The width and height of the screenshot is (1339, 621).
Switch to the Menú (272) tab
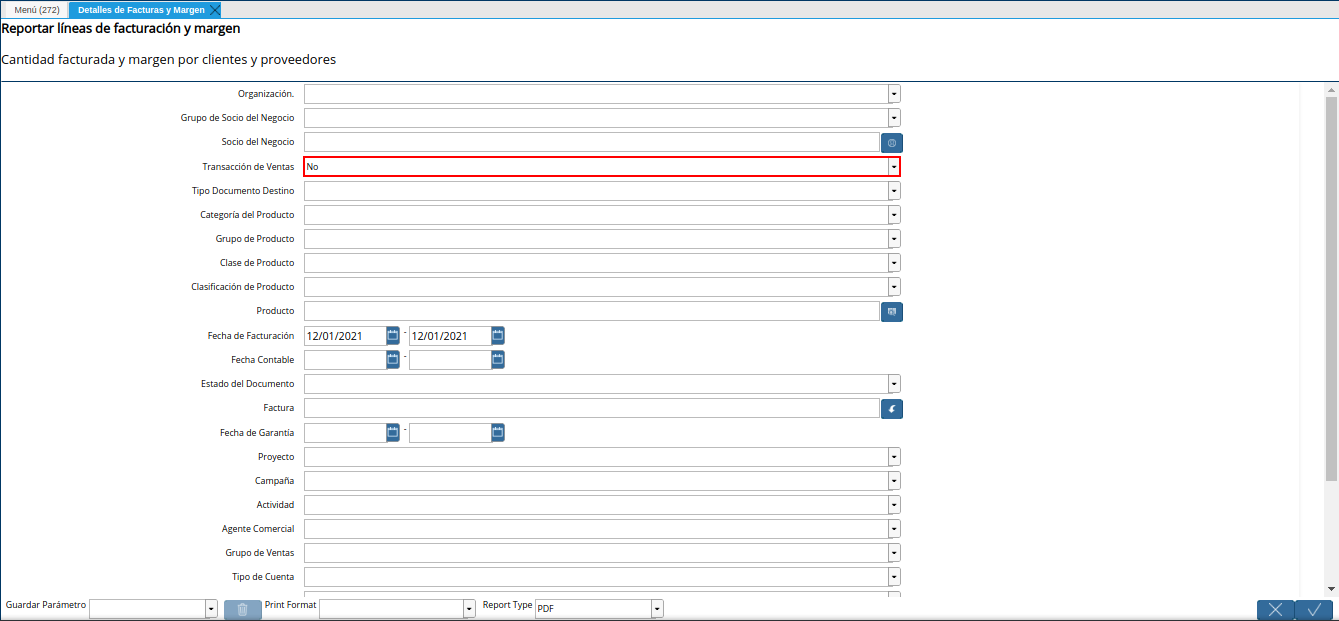click(x=37, y=10)
